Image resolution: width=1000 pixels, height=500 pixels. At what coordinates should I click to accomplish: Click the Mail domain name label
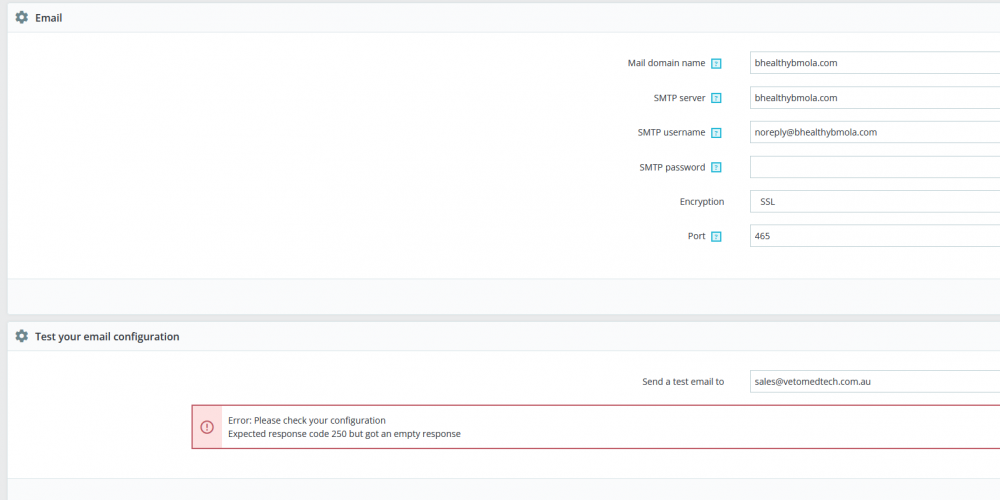point(666,63)
